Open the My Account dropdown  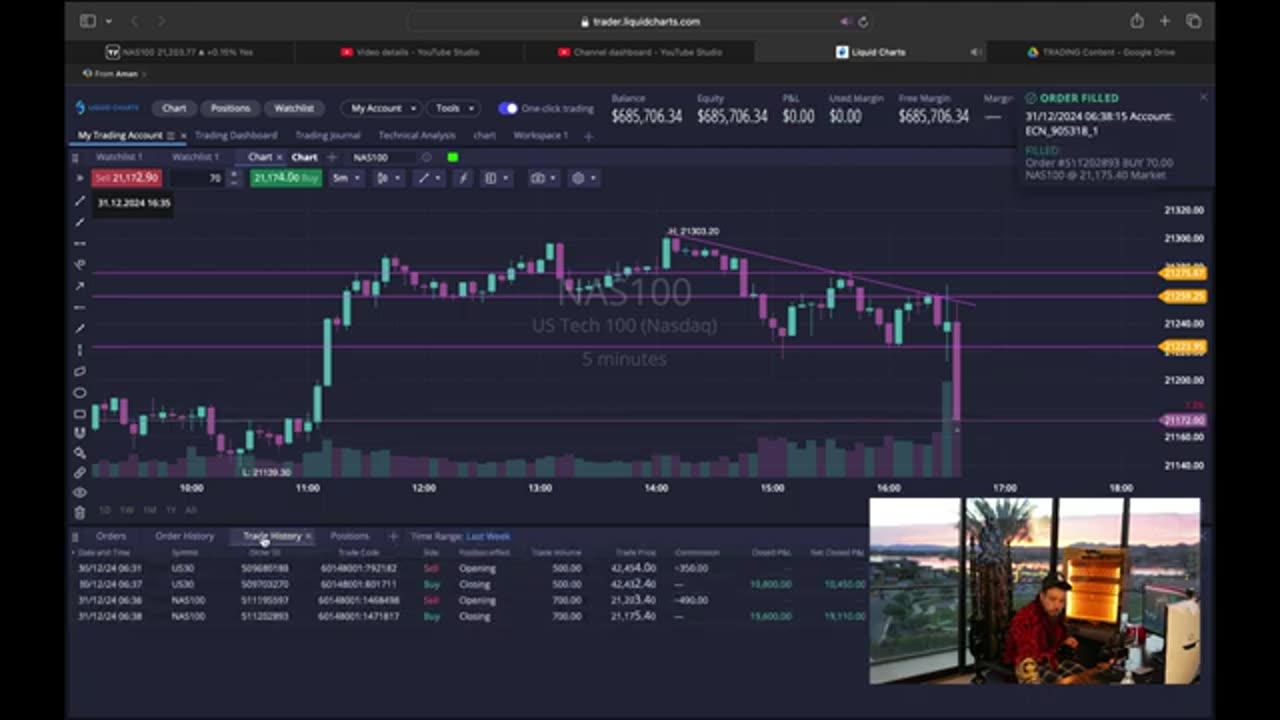(382, 108)
